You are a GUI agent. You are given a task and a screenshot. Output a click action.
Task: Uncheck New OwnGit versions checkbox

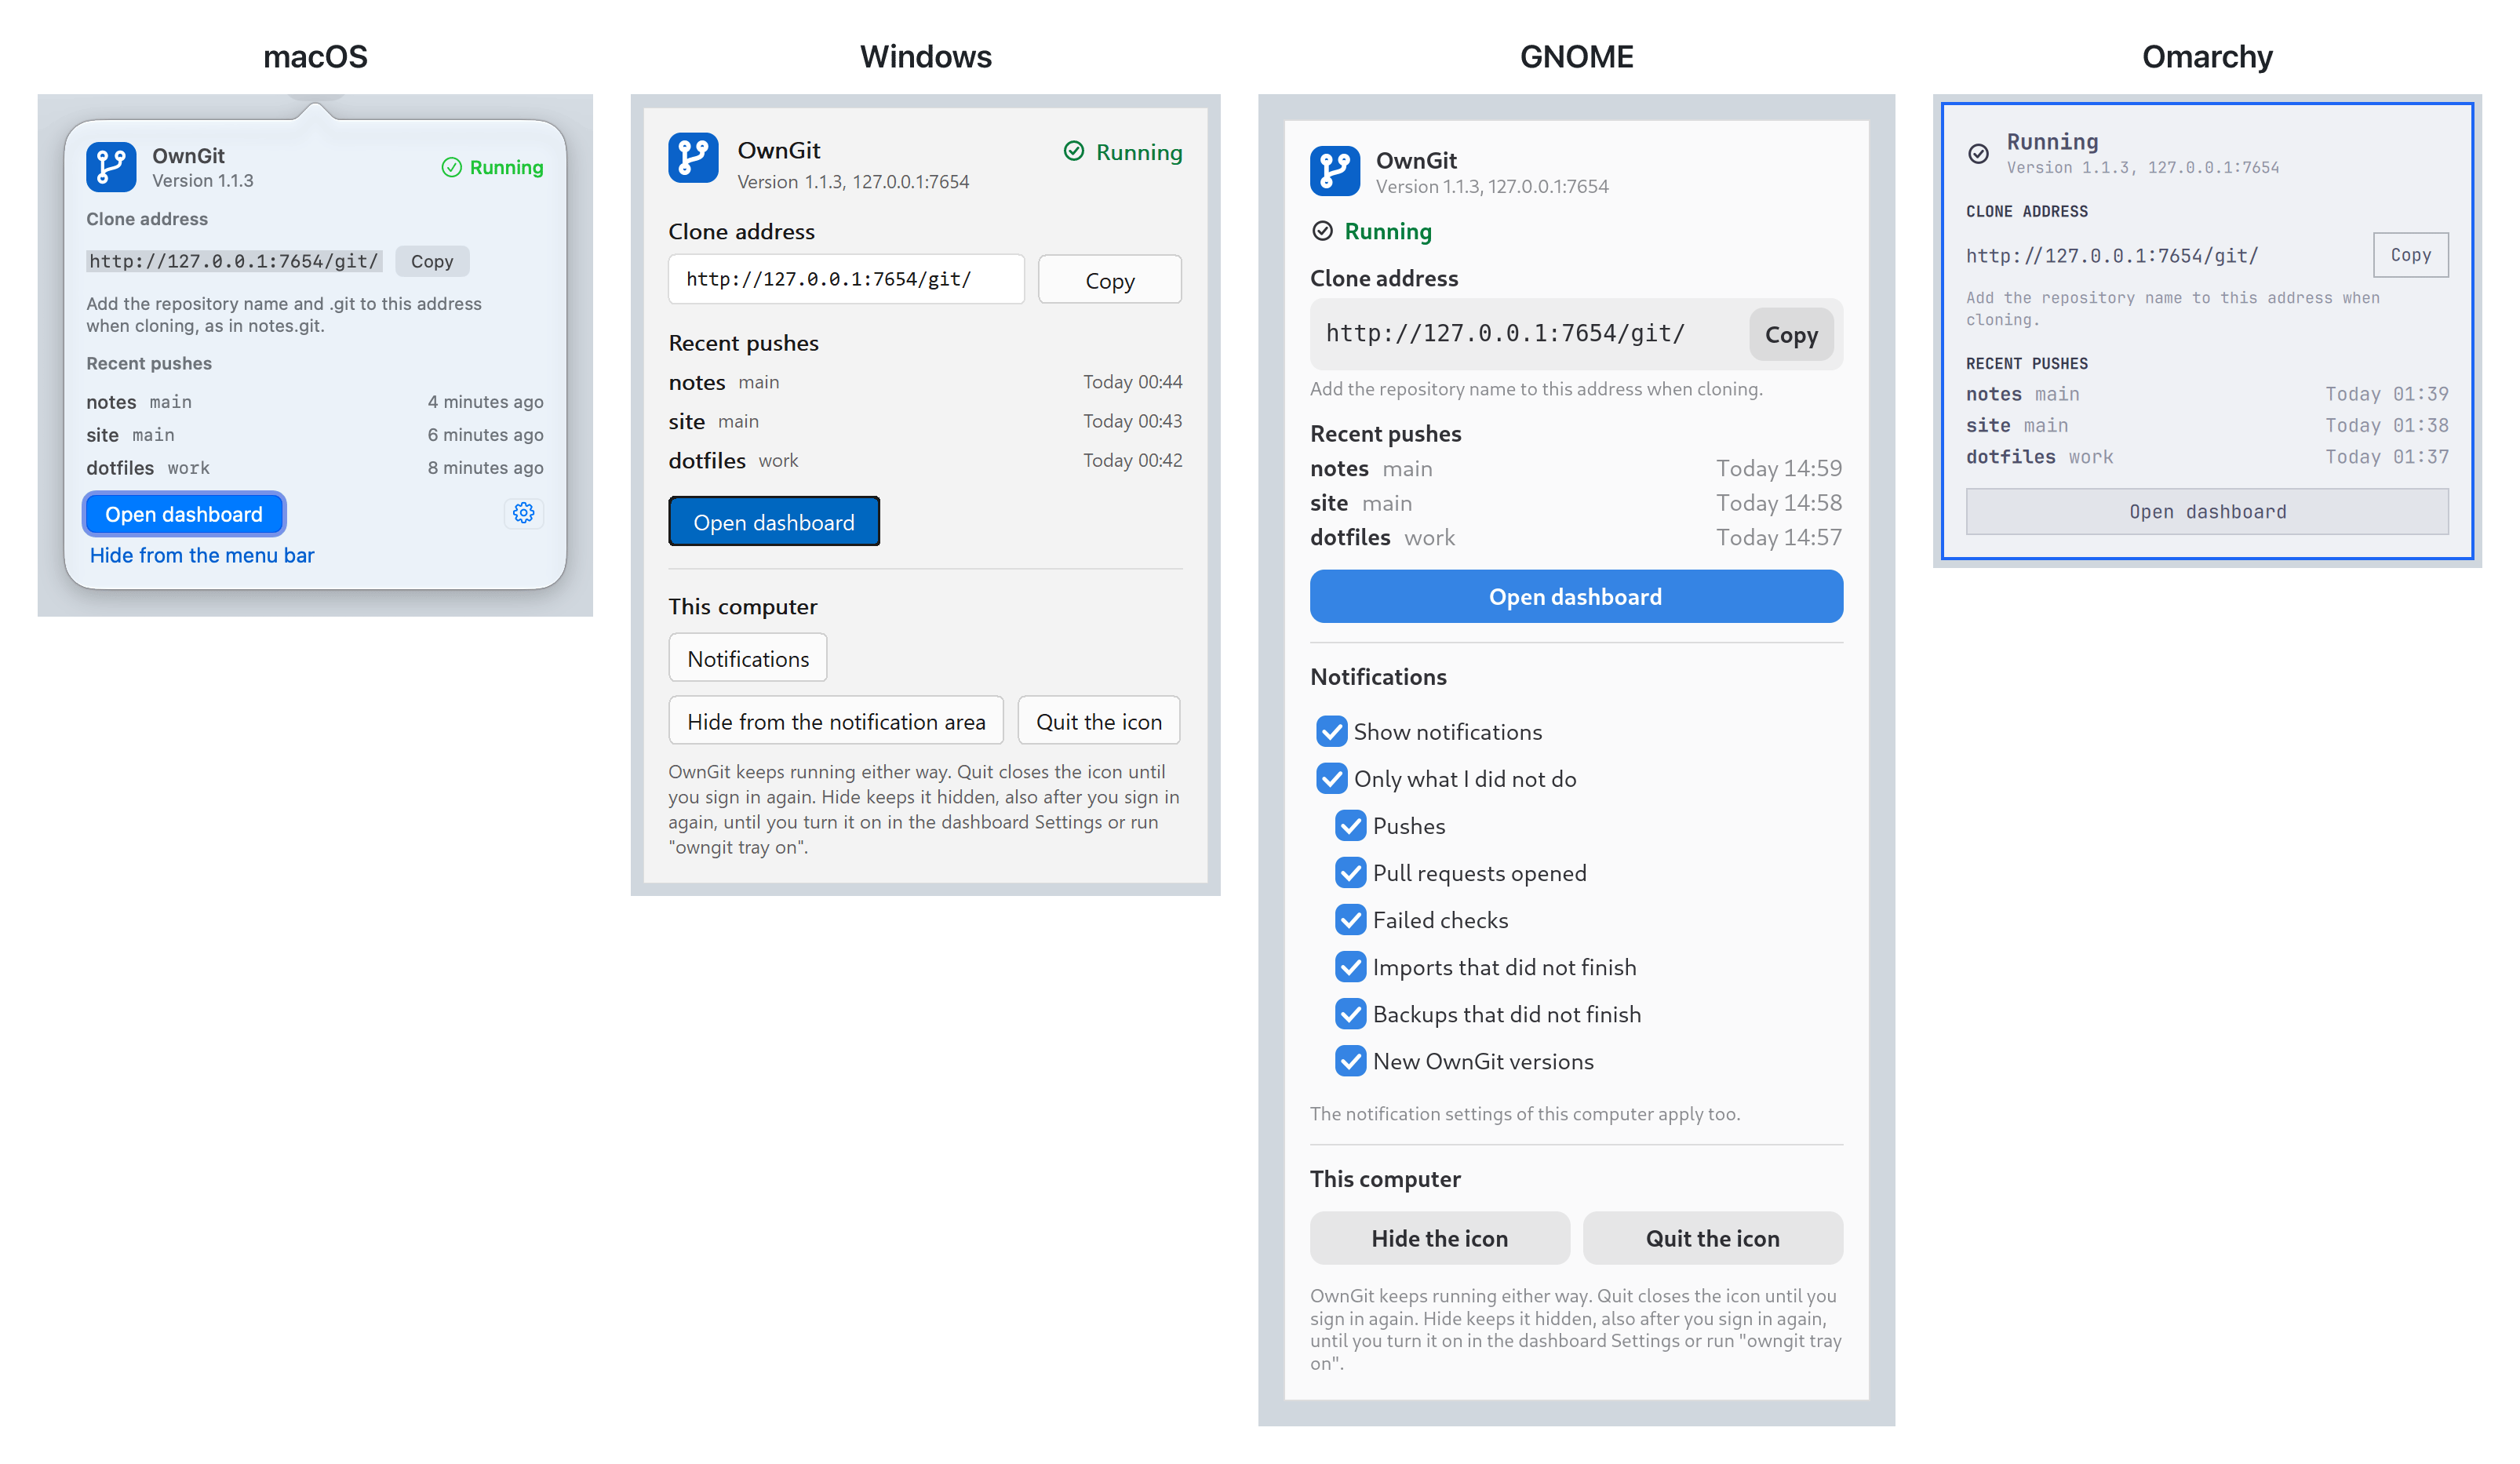[x=1351, y=1060]
